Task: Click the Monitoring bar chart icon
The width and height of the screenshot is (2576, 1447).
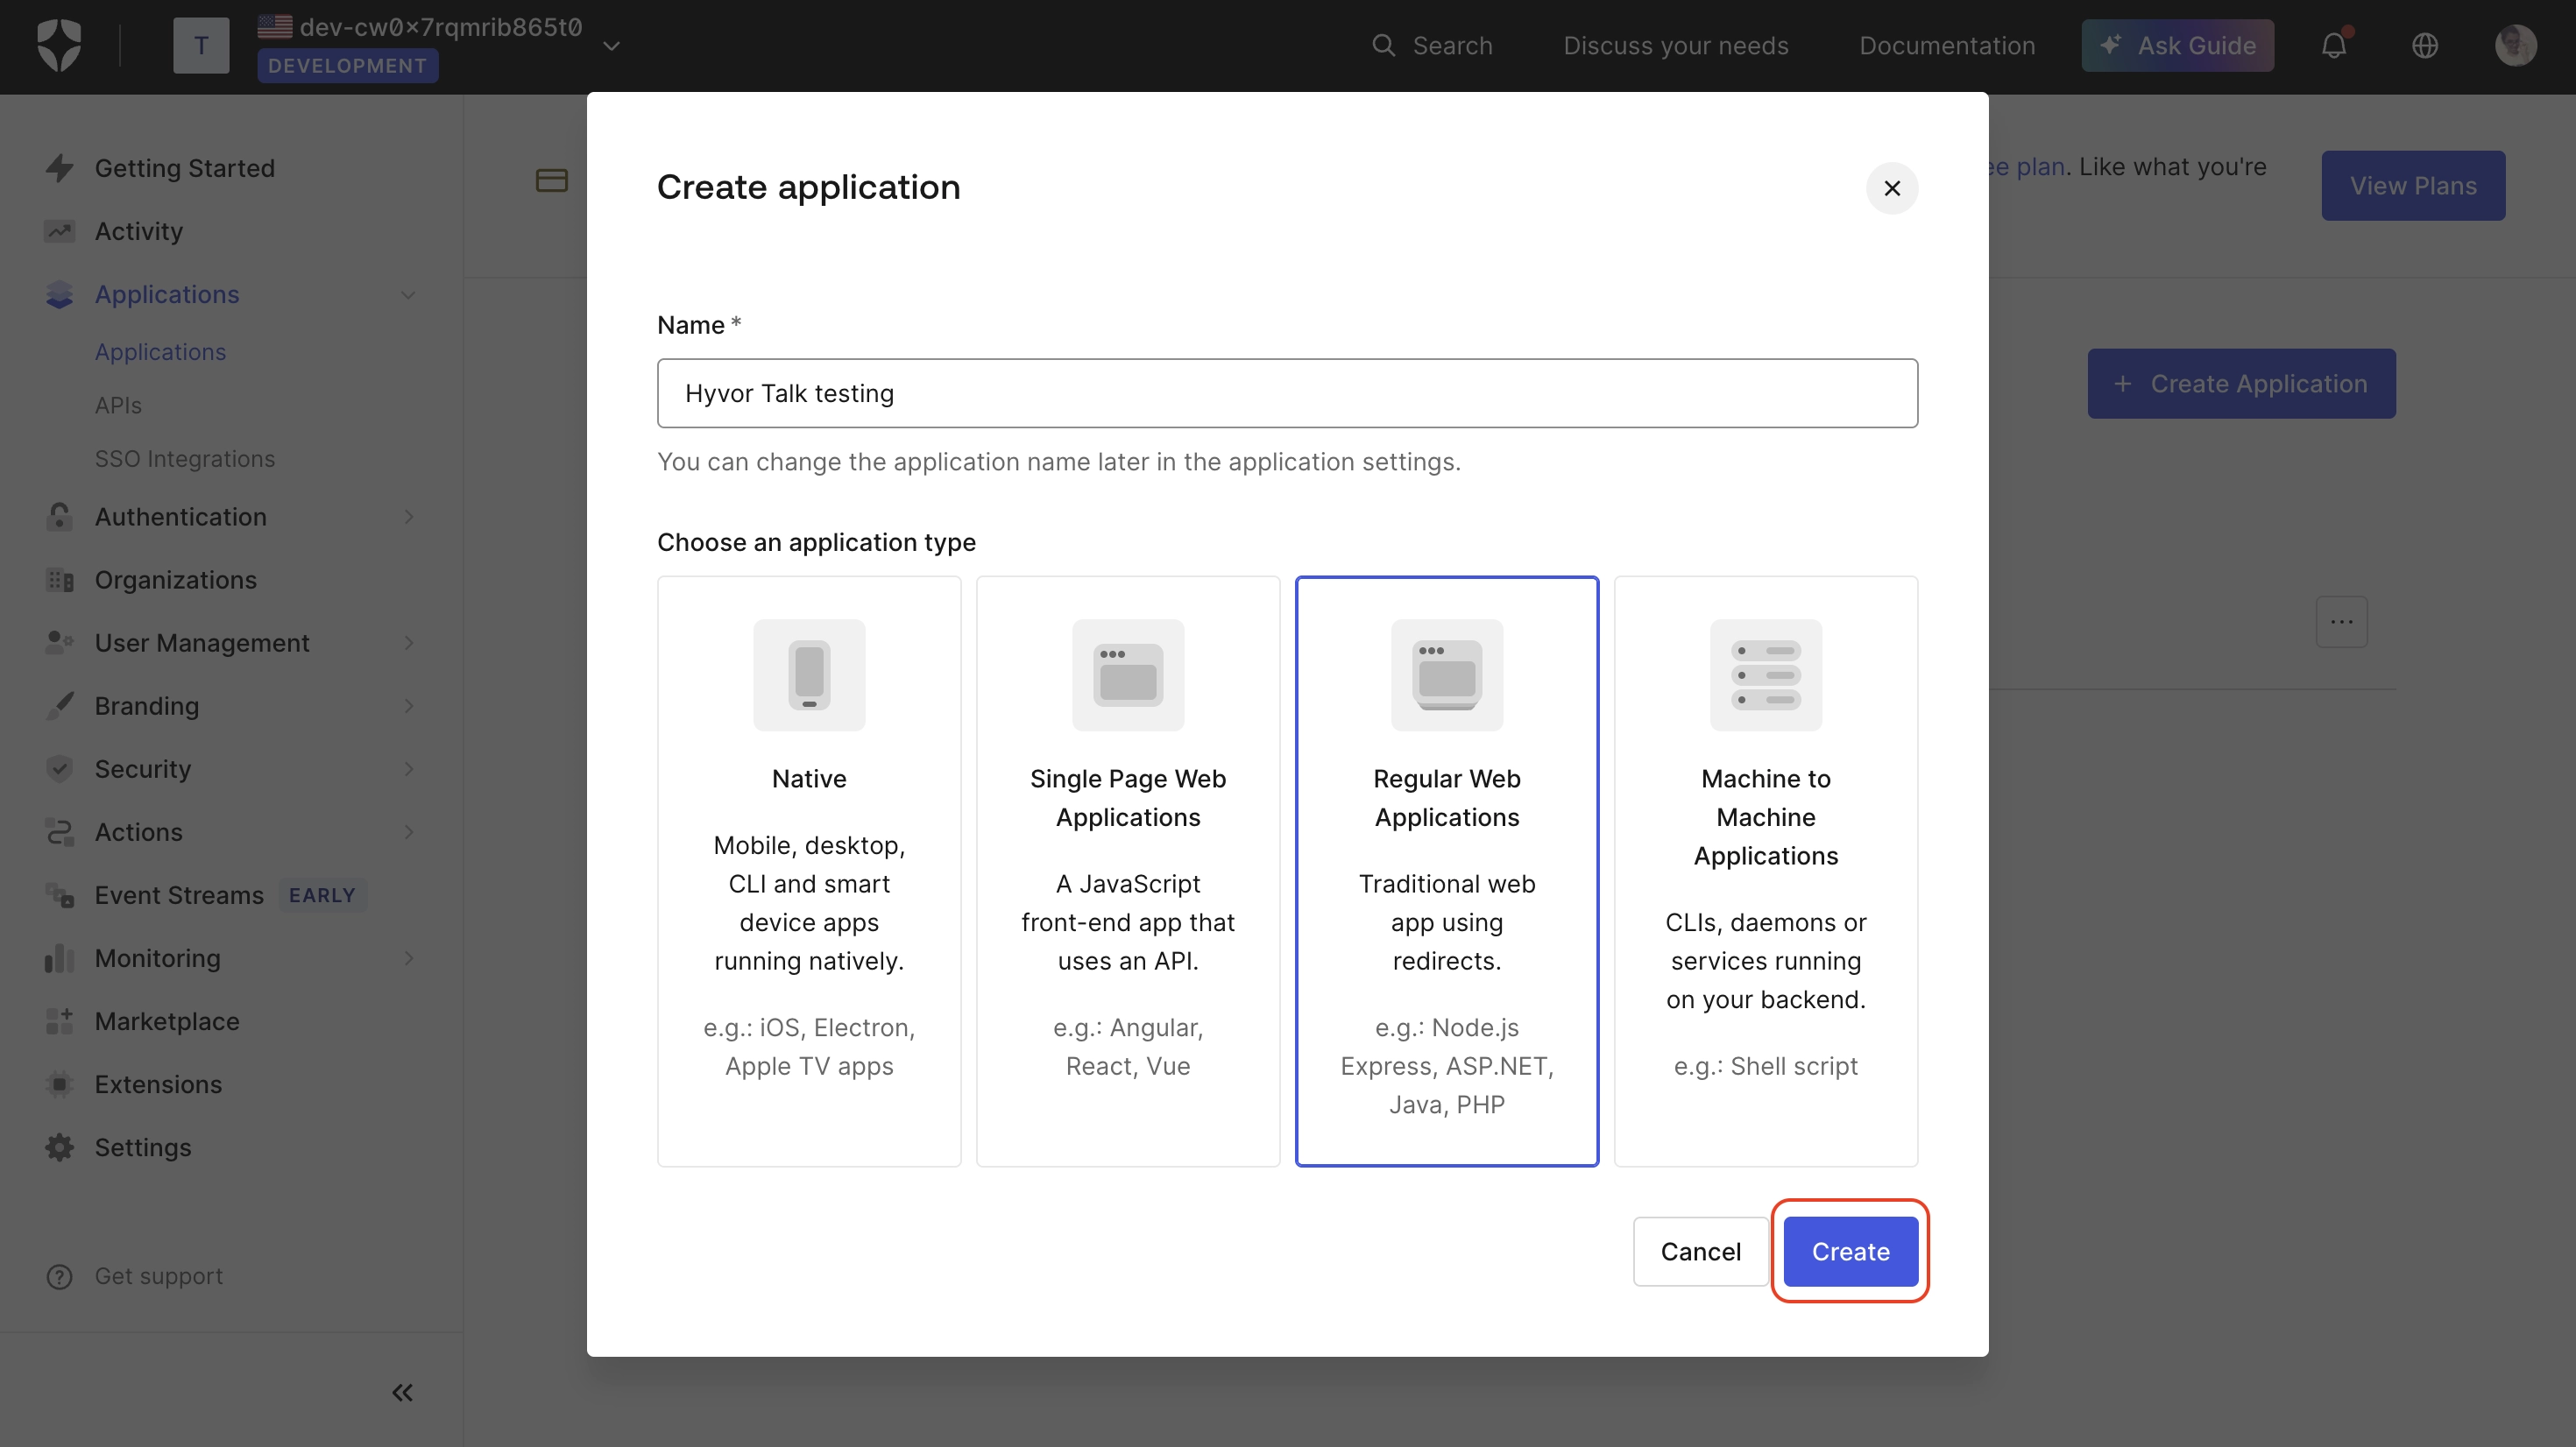Action: [x=59, y=958]
